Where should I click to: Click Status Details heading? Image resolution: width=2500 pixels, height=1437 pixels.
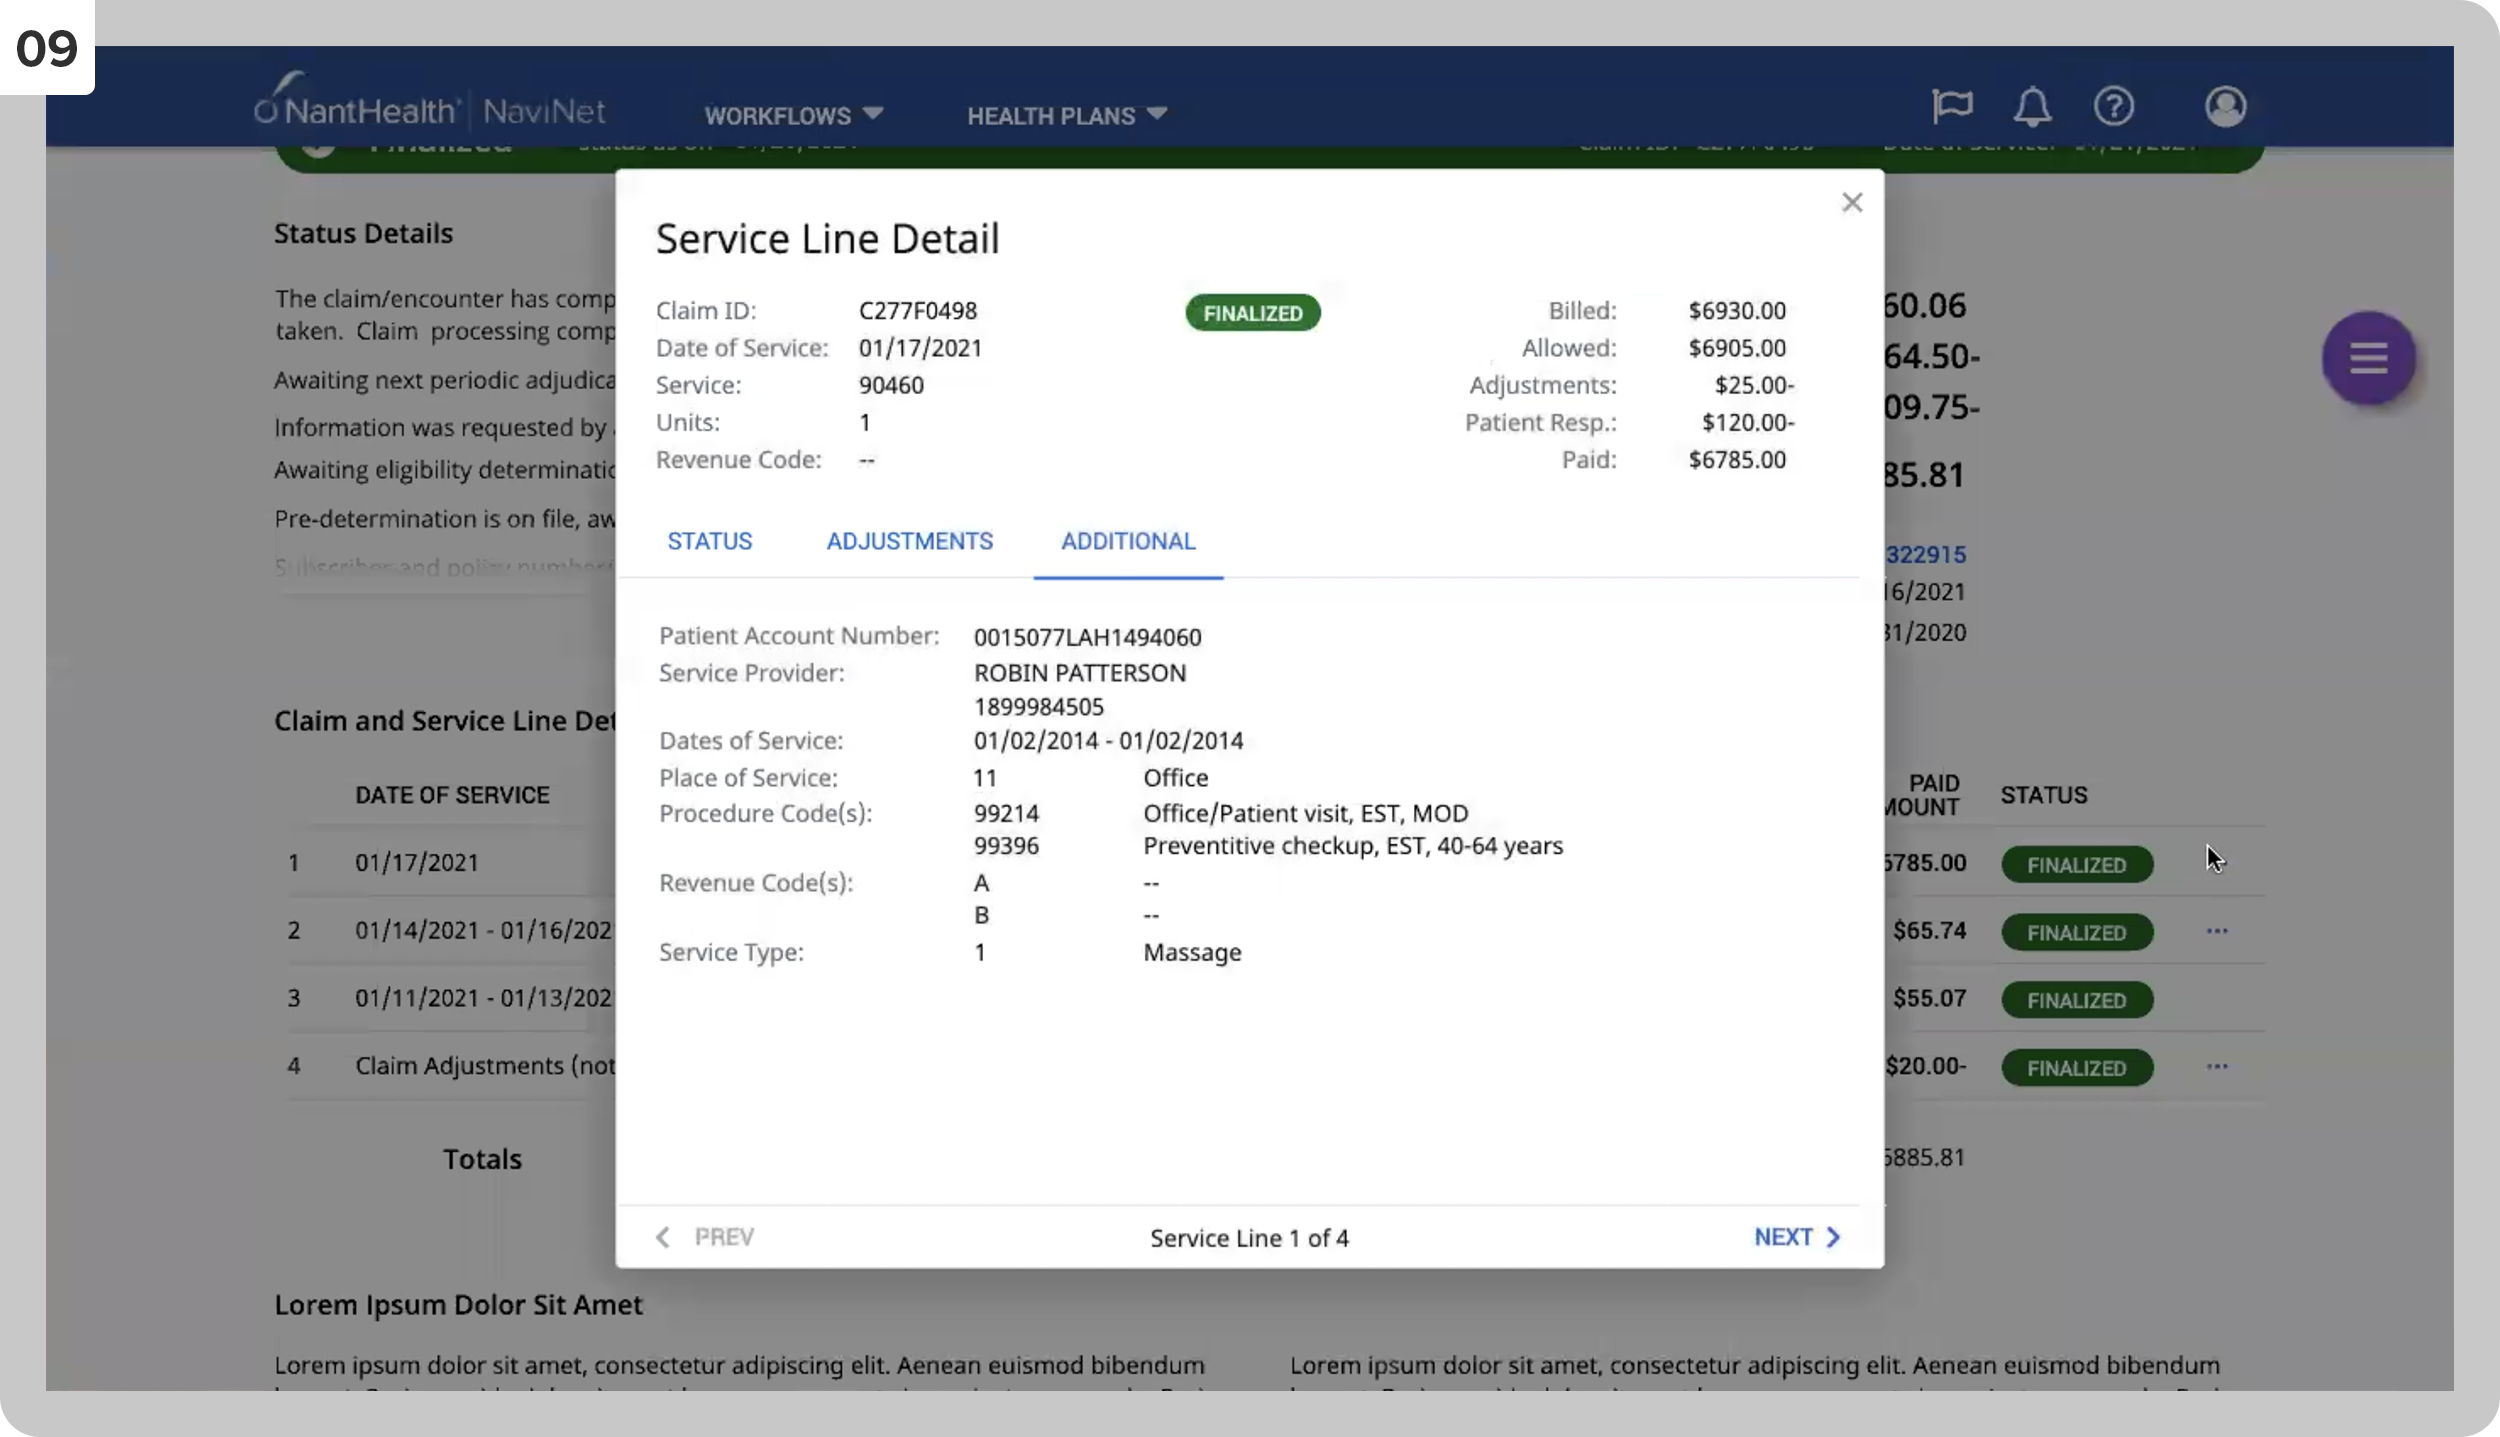pyautogui.click(x=363, y=233)
